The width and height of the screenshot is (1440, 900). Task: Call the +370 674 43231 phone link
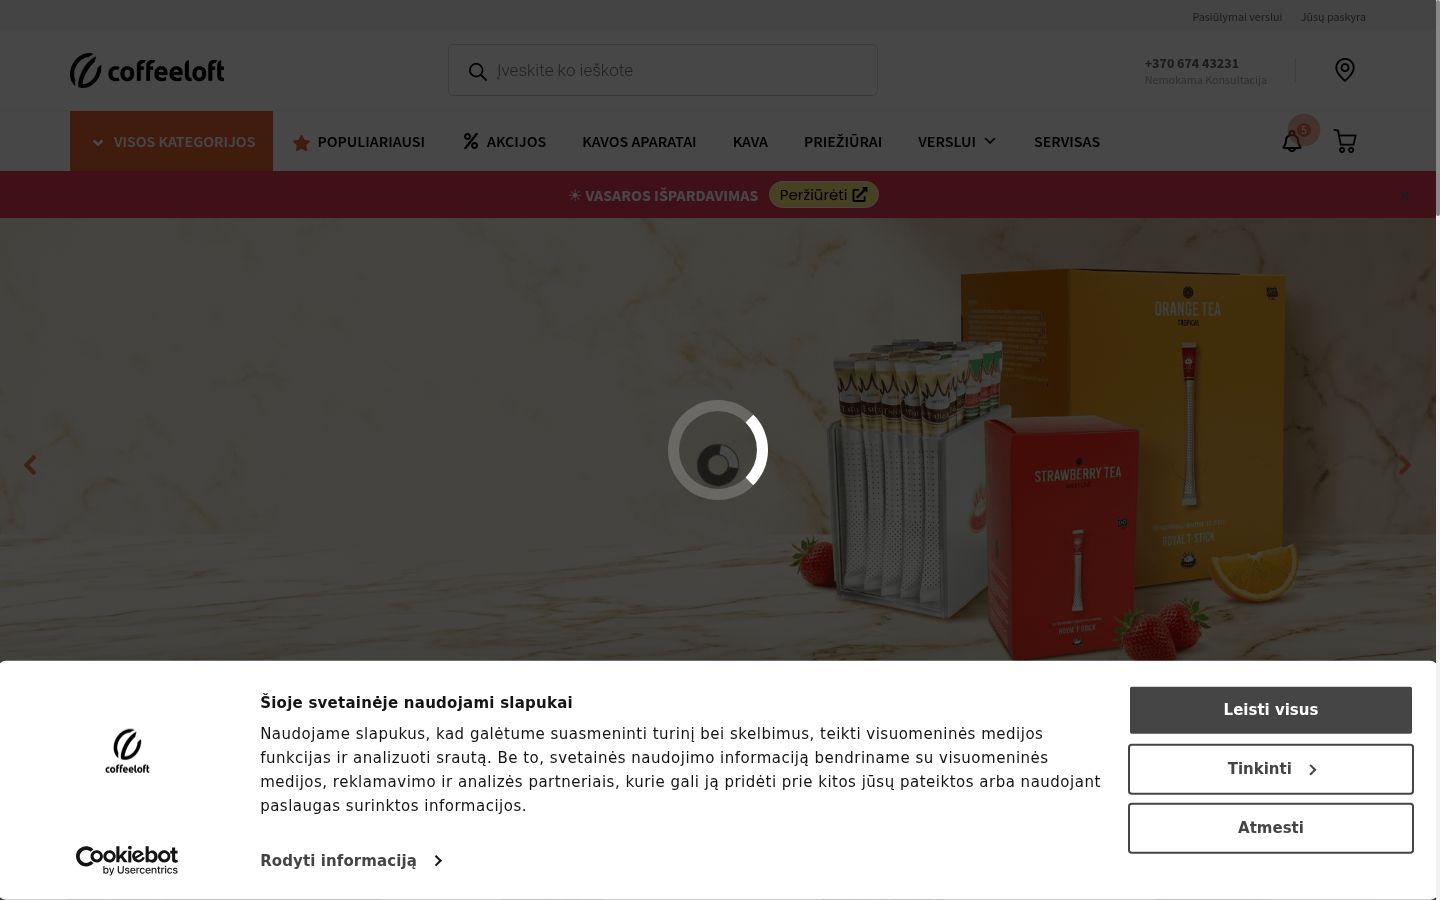1192,63
